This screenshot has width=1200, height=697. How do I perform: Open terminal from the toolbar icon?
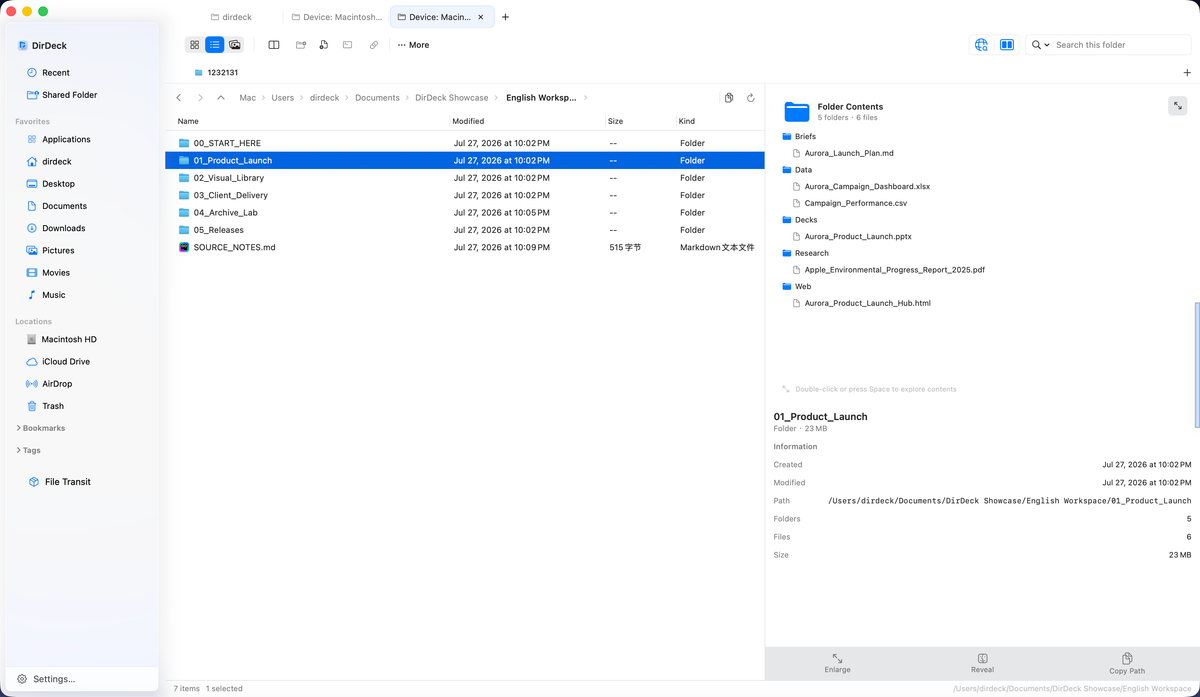point(348,45)
